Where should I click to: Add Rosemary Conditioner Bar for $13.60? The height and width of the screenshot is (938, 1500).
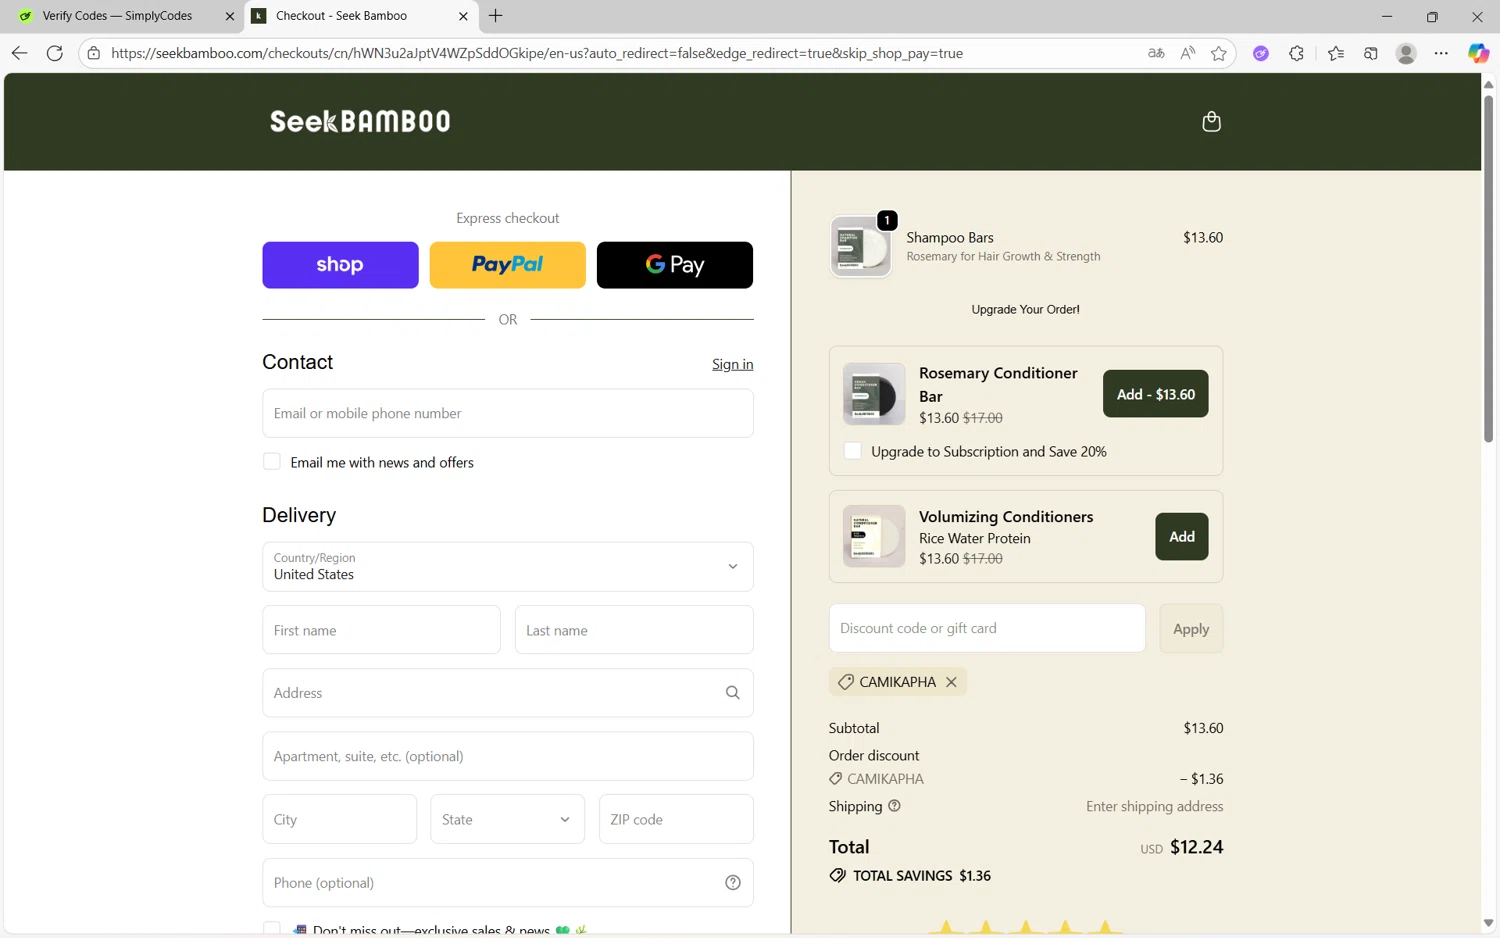click(1155, 394)
